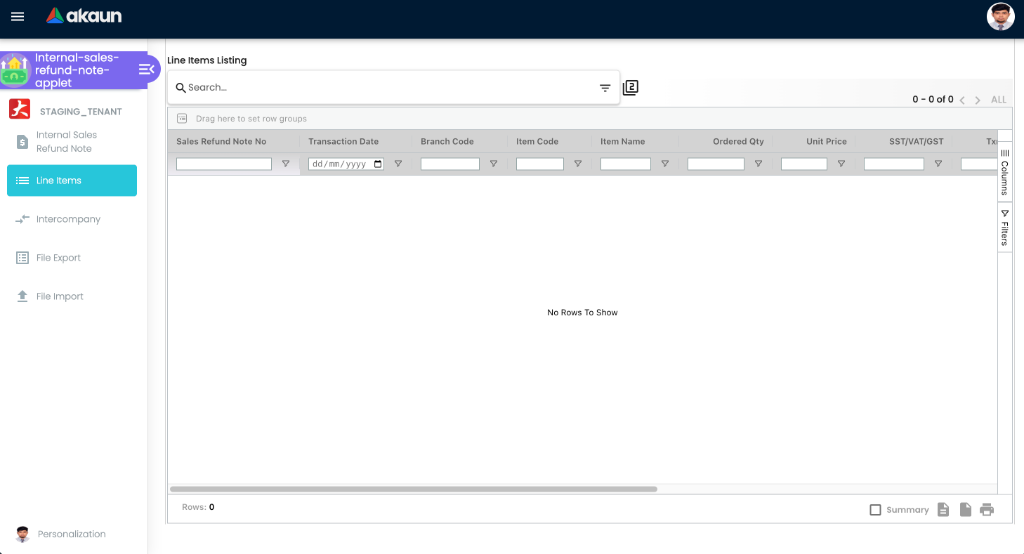Open Item Name filter menu
Image resolution: width=1024 pixels, height=554 pixels.
[x=665, y=164]
